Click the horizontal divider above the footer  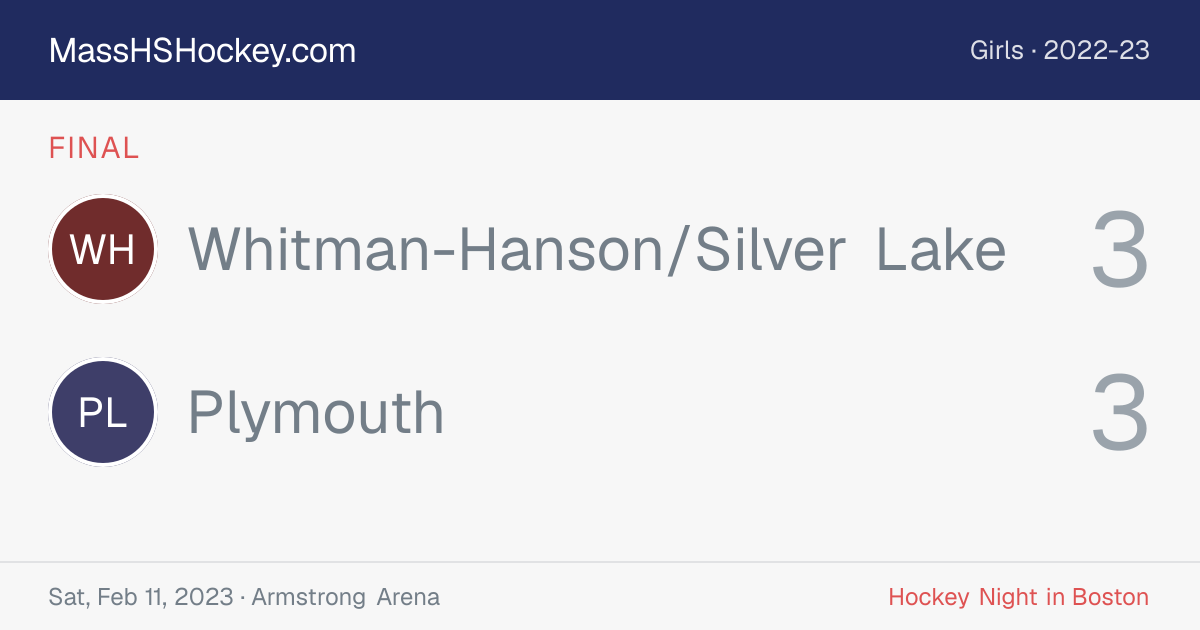tap(600, 562)
